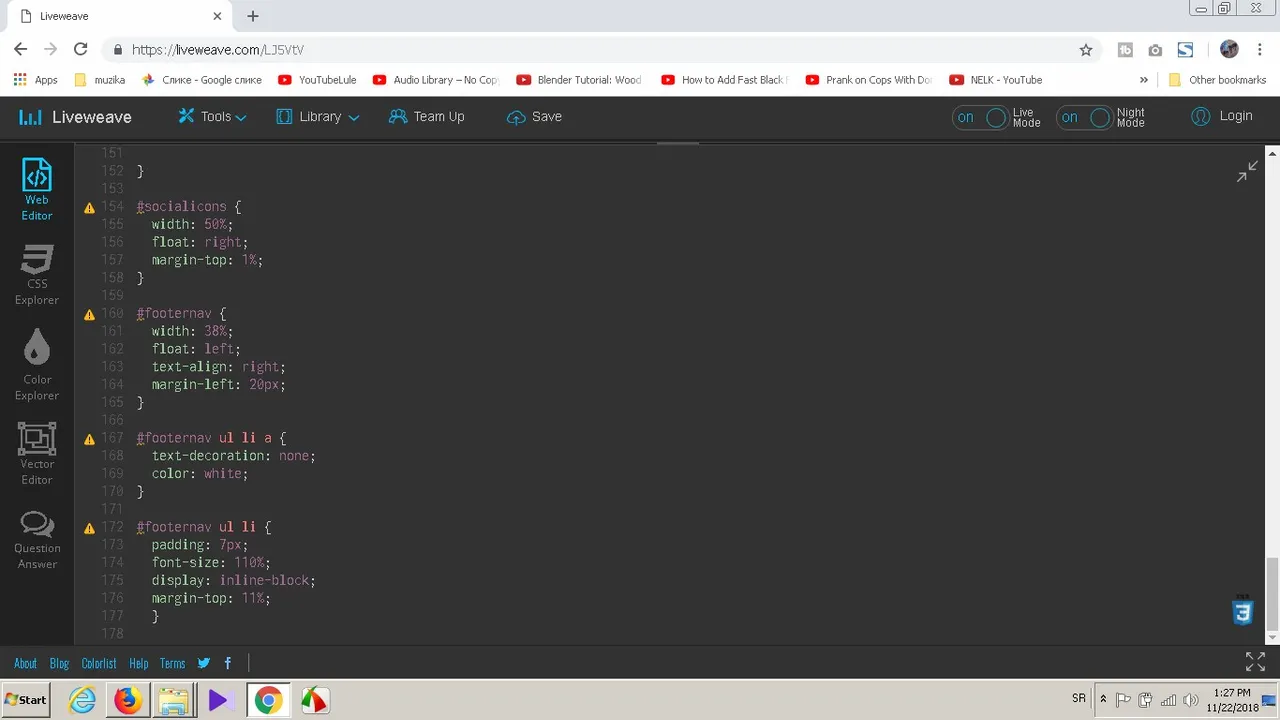Click the editor vertical scrollbar thumb
This screenshot has height=720, width=1280.
click(1272, 590)
